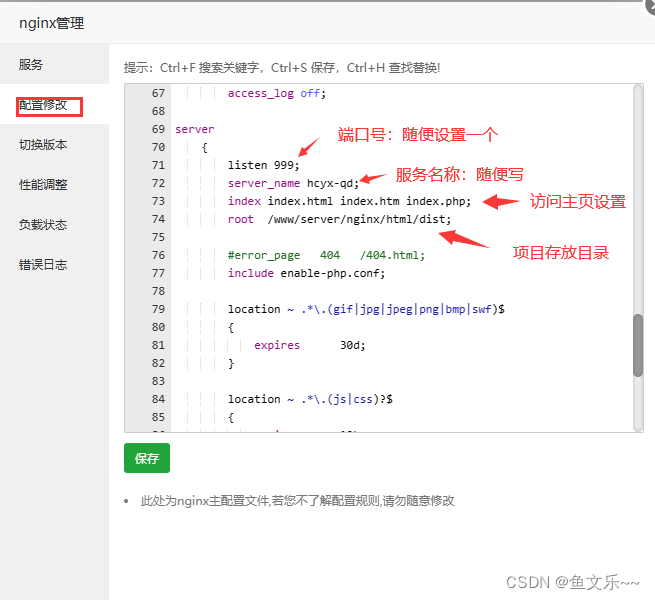Click location line with js|css pattern
655x600 pixels.
tap(310, 399)
